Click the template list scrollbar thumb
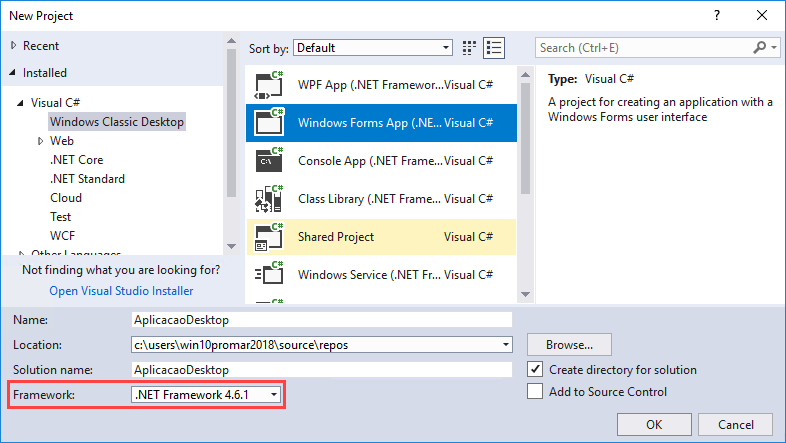 [x=525, y=139]
